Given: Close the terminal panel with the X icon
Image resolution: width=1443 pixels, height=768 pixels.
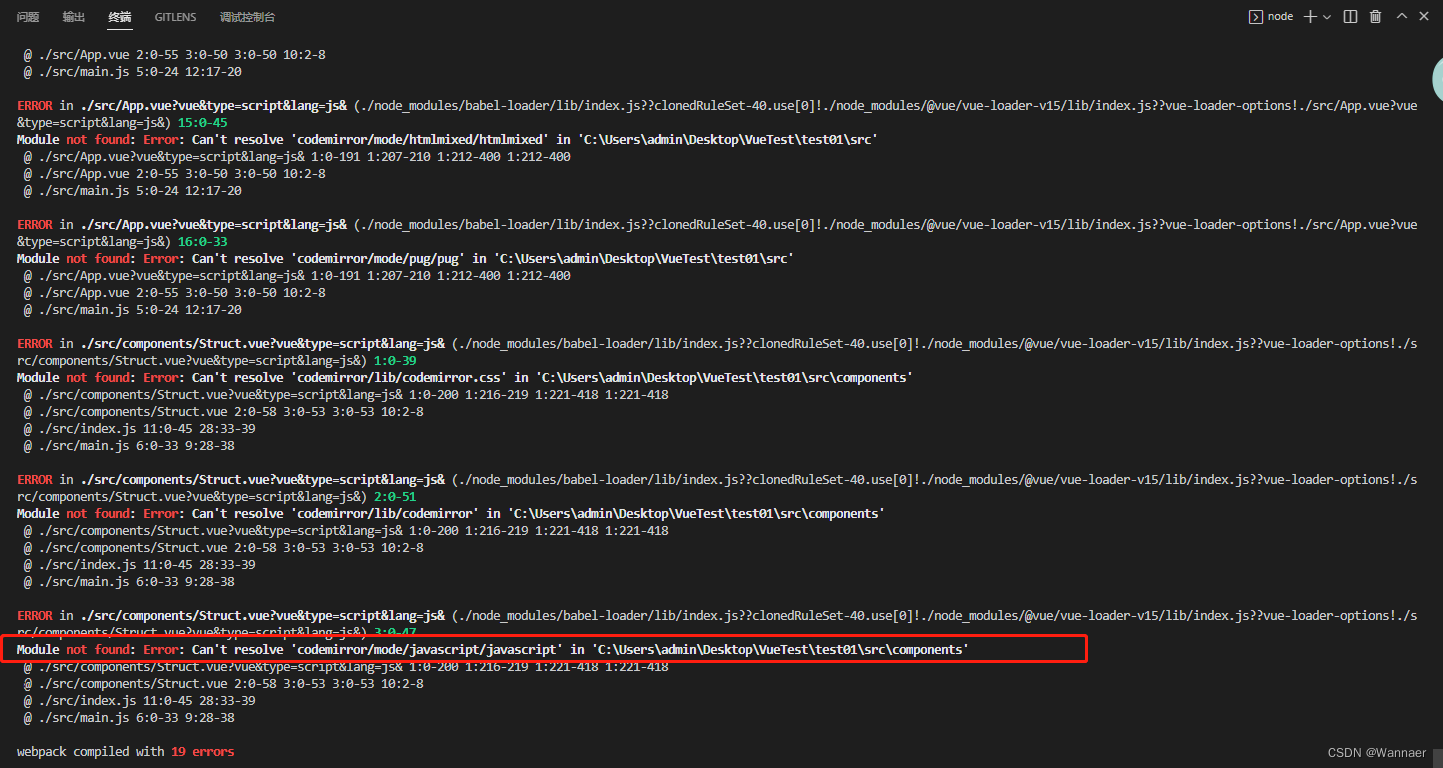Looking at the screenshot, I should 1424,16.
